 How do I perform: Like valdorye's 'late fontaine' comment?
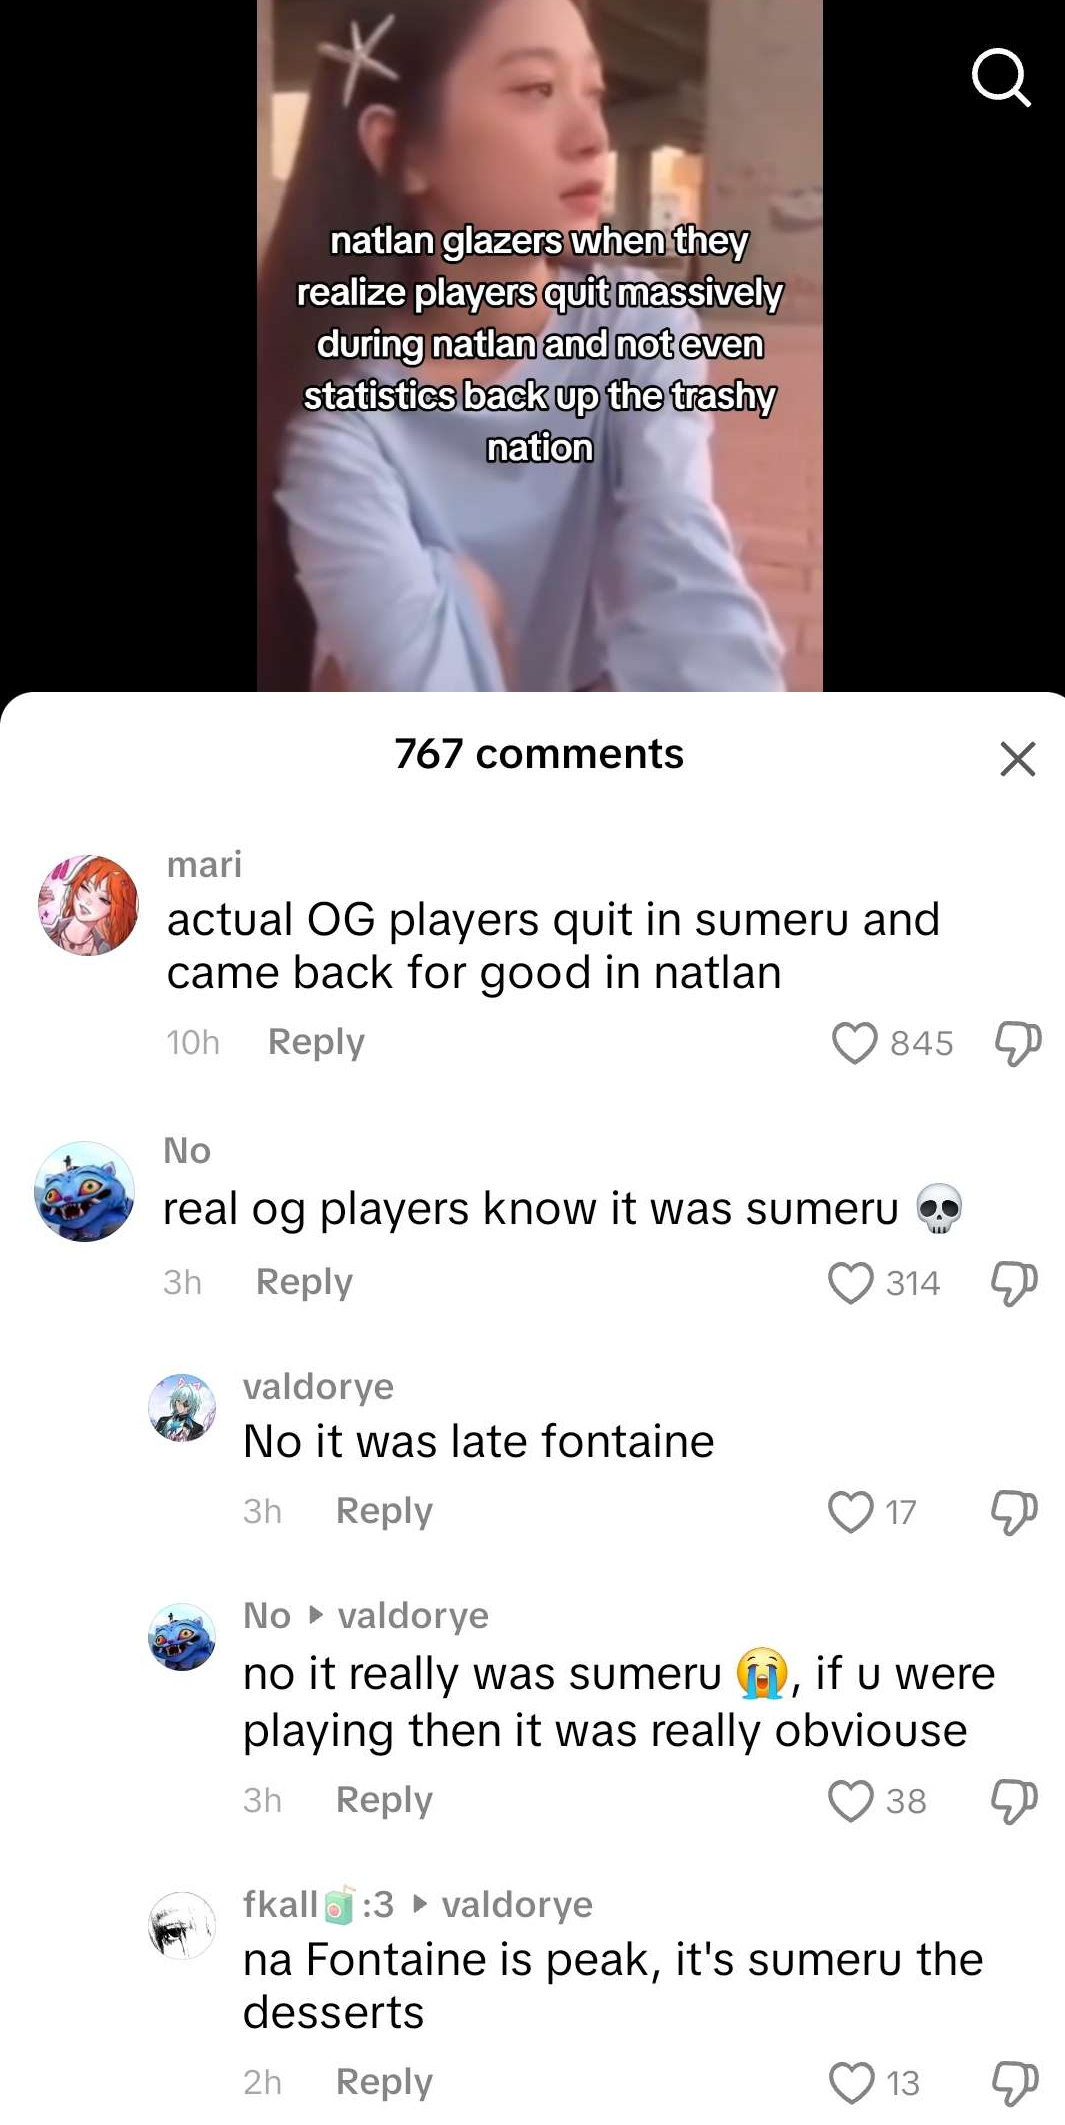click(851, 1512)
